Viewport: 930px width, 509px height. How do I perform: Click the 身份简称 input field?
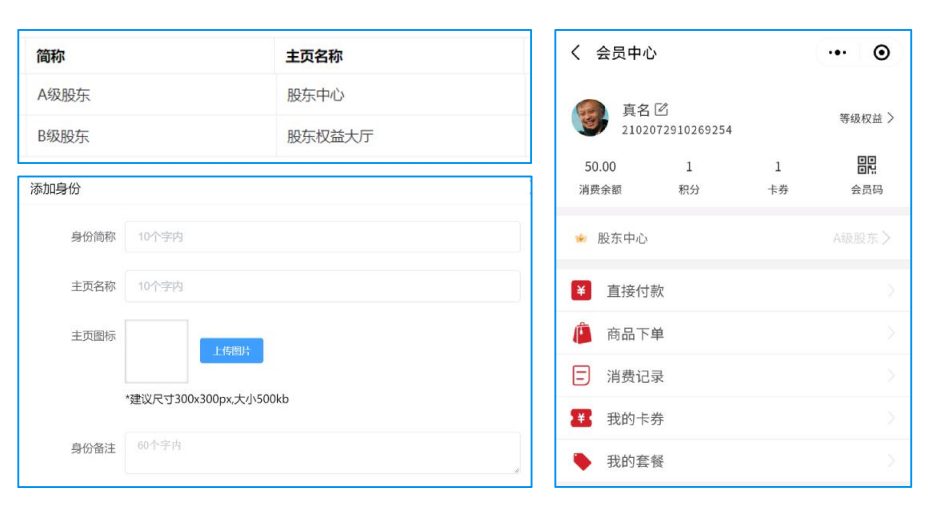[x=322, y=237]
